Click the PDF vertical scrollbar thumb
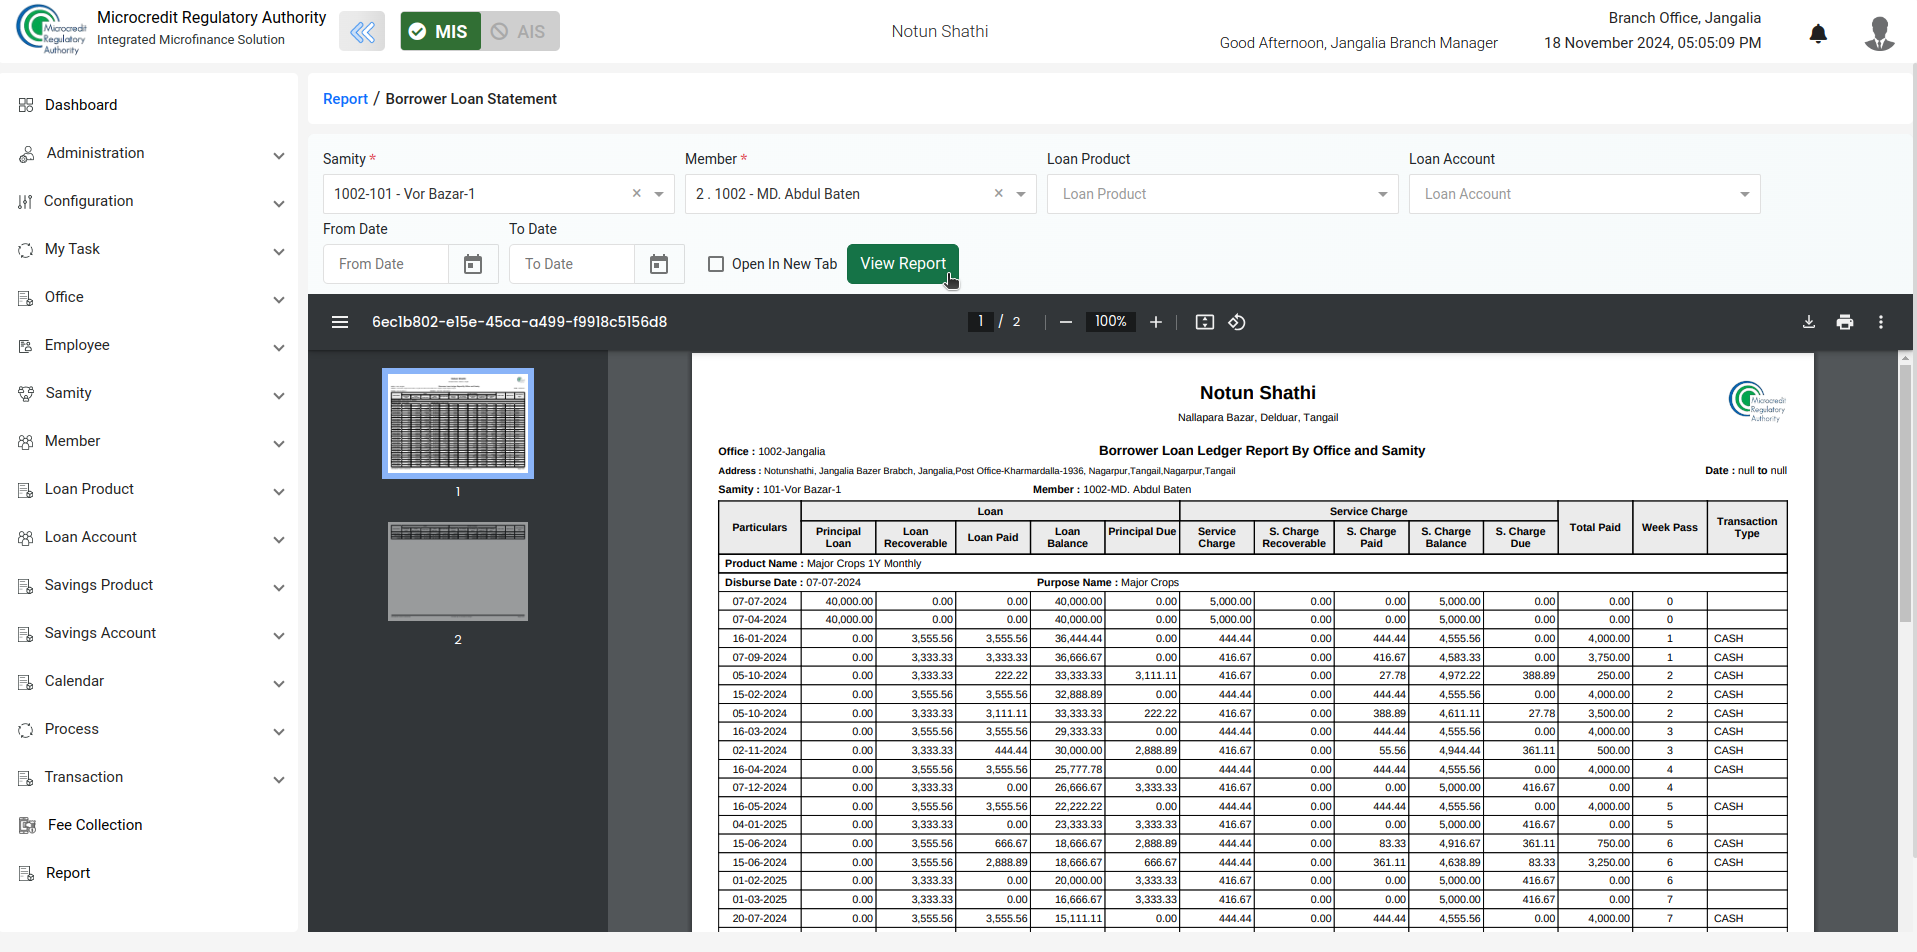The image size is (1917, 952). point(1905,492)
